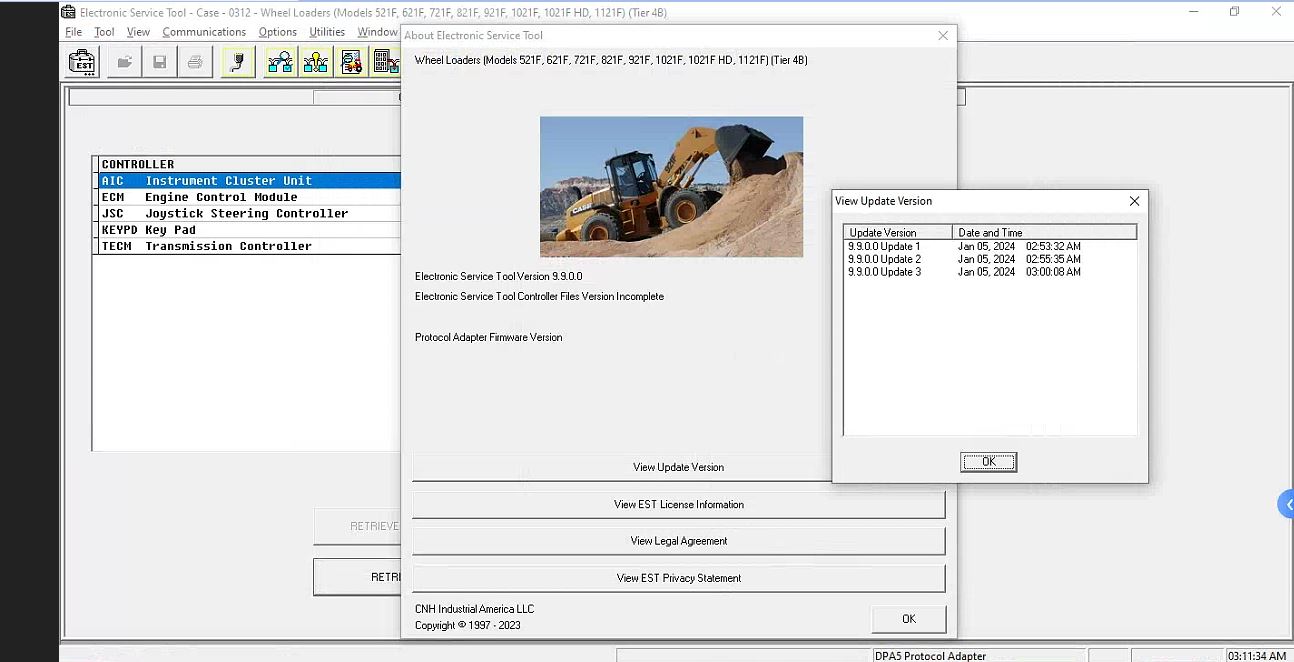Select the 9.9.0.0 Update 2 row

(990, 259)
